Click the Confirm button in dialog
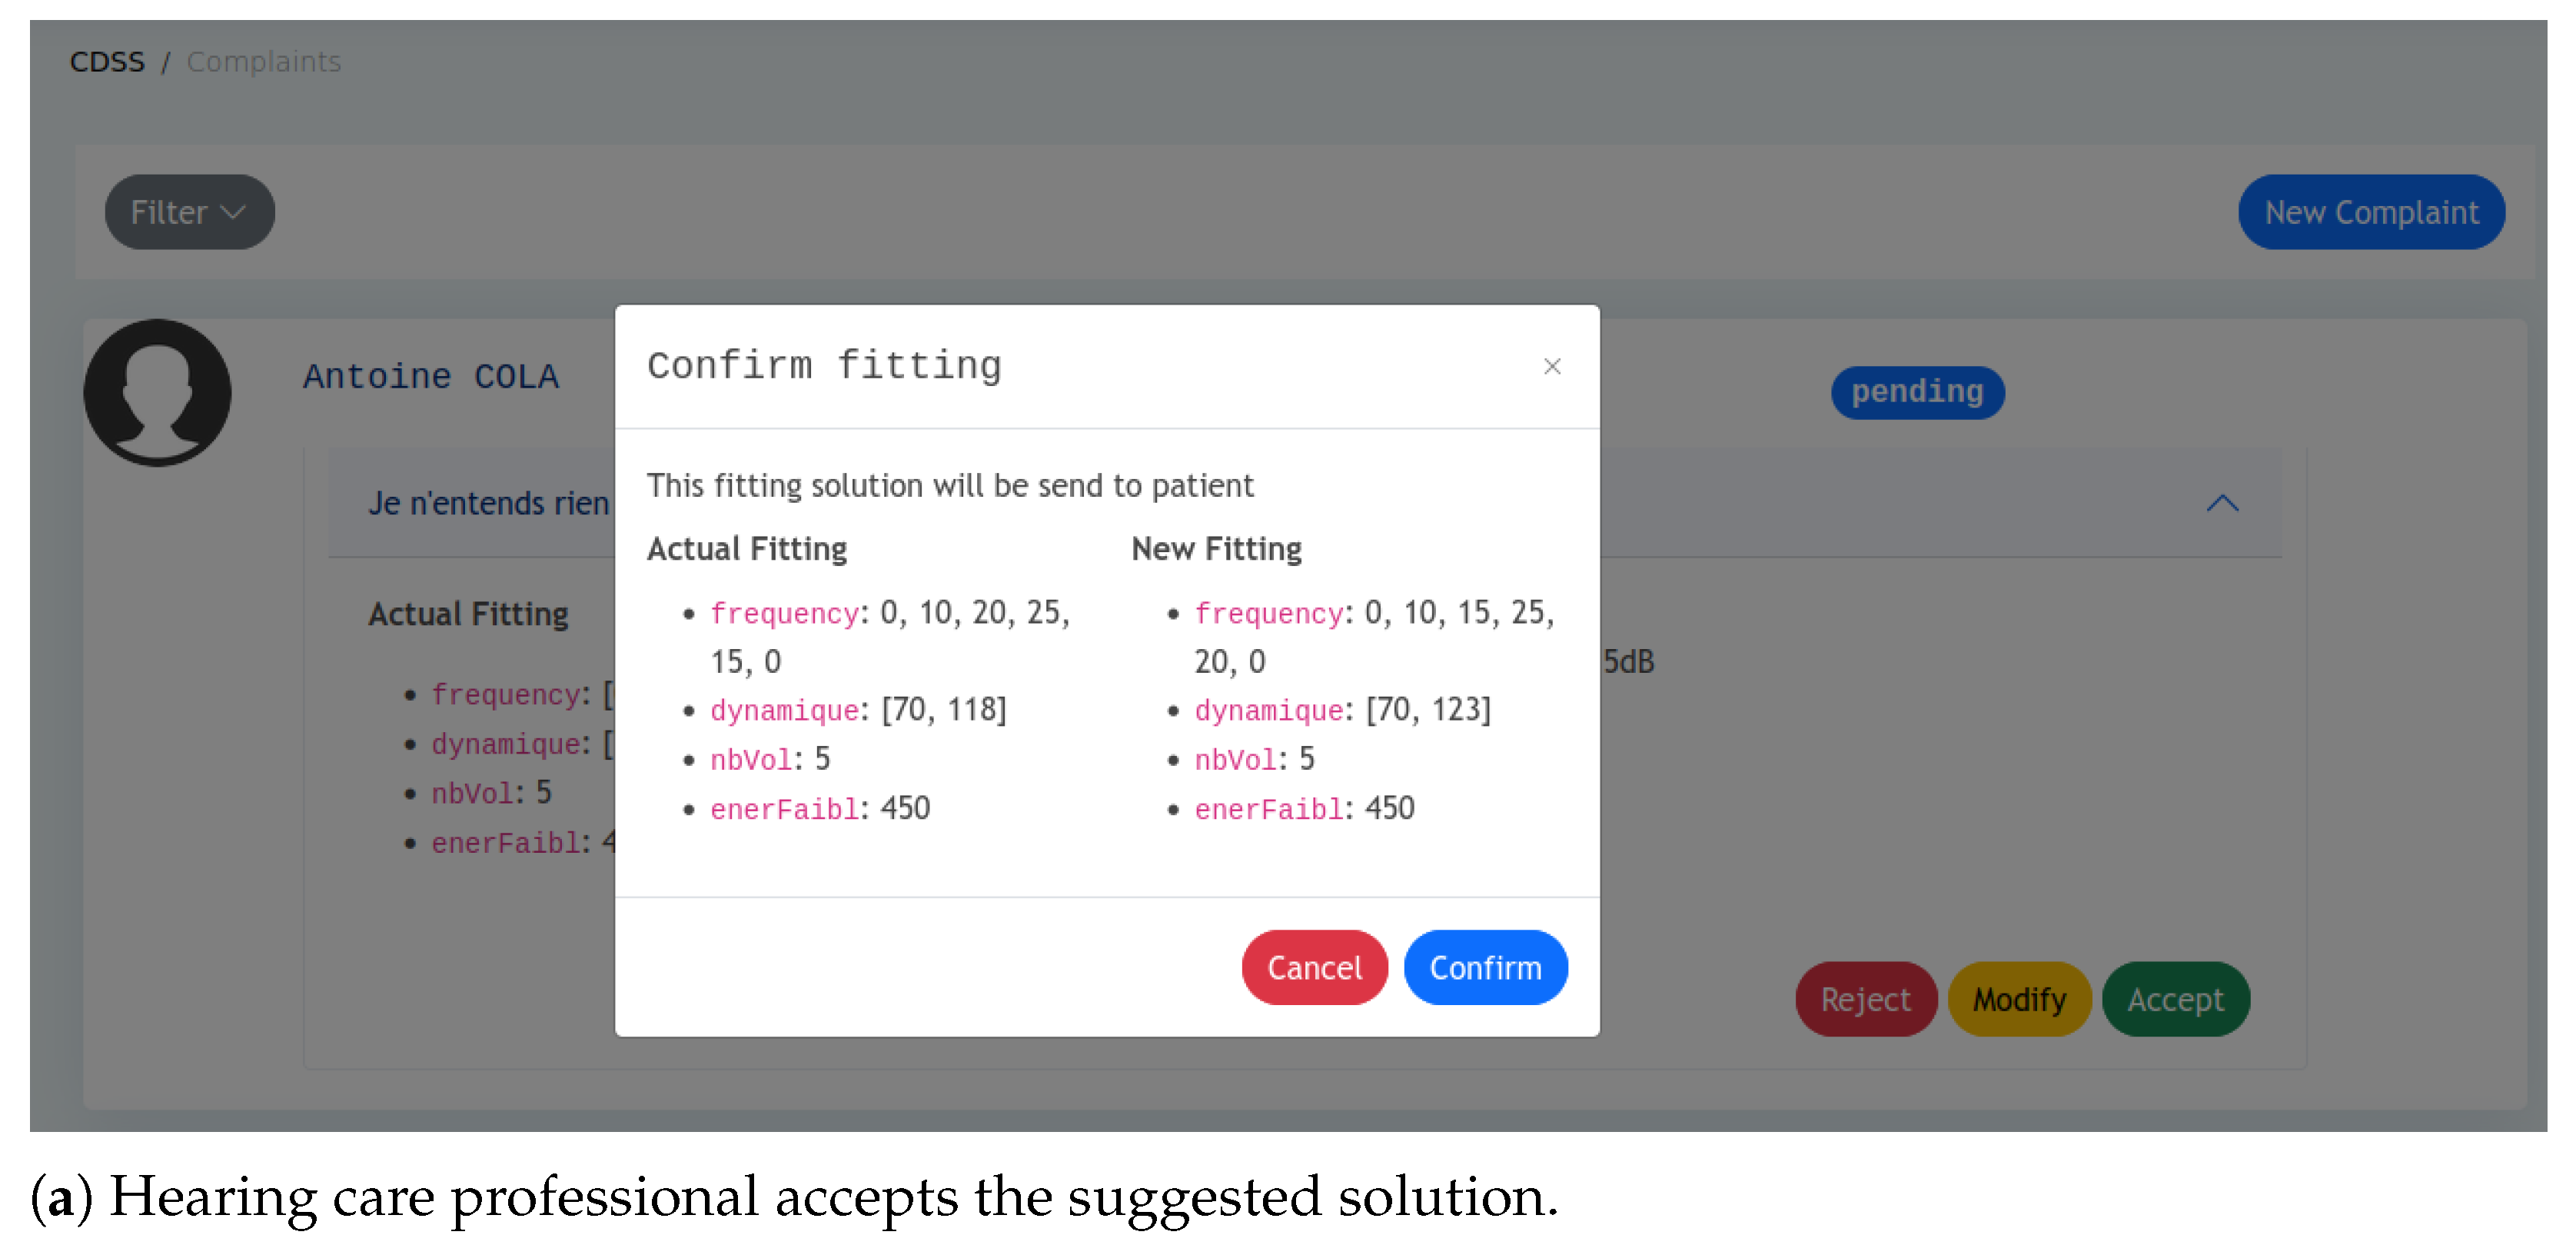Viewport: 2576px width, 1255px height. pos(1484,967)
